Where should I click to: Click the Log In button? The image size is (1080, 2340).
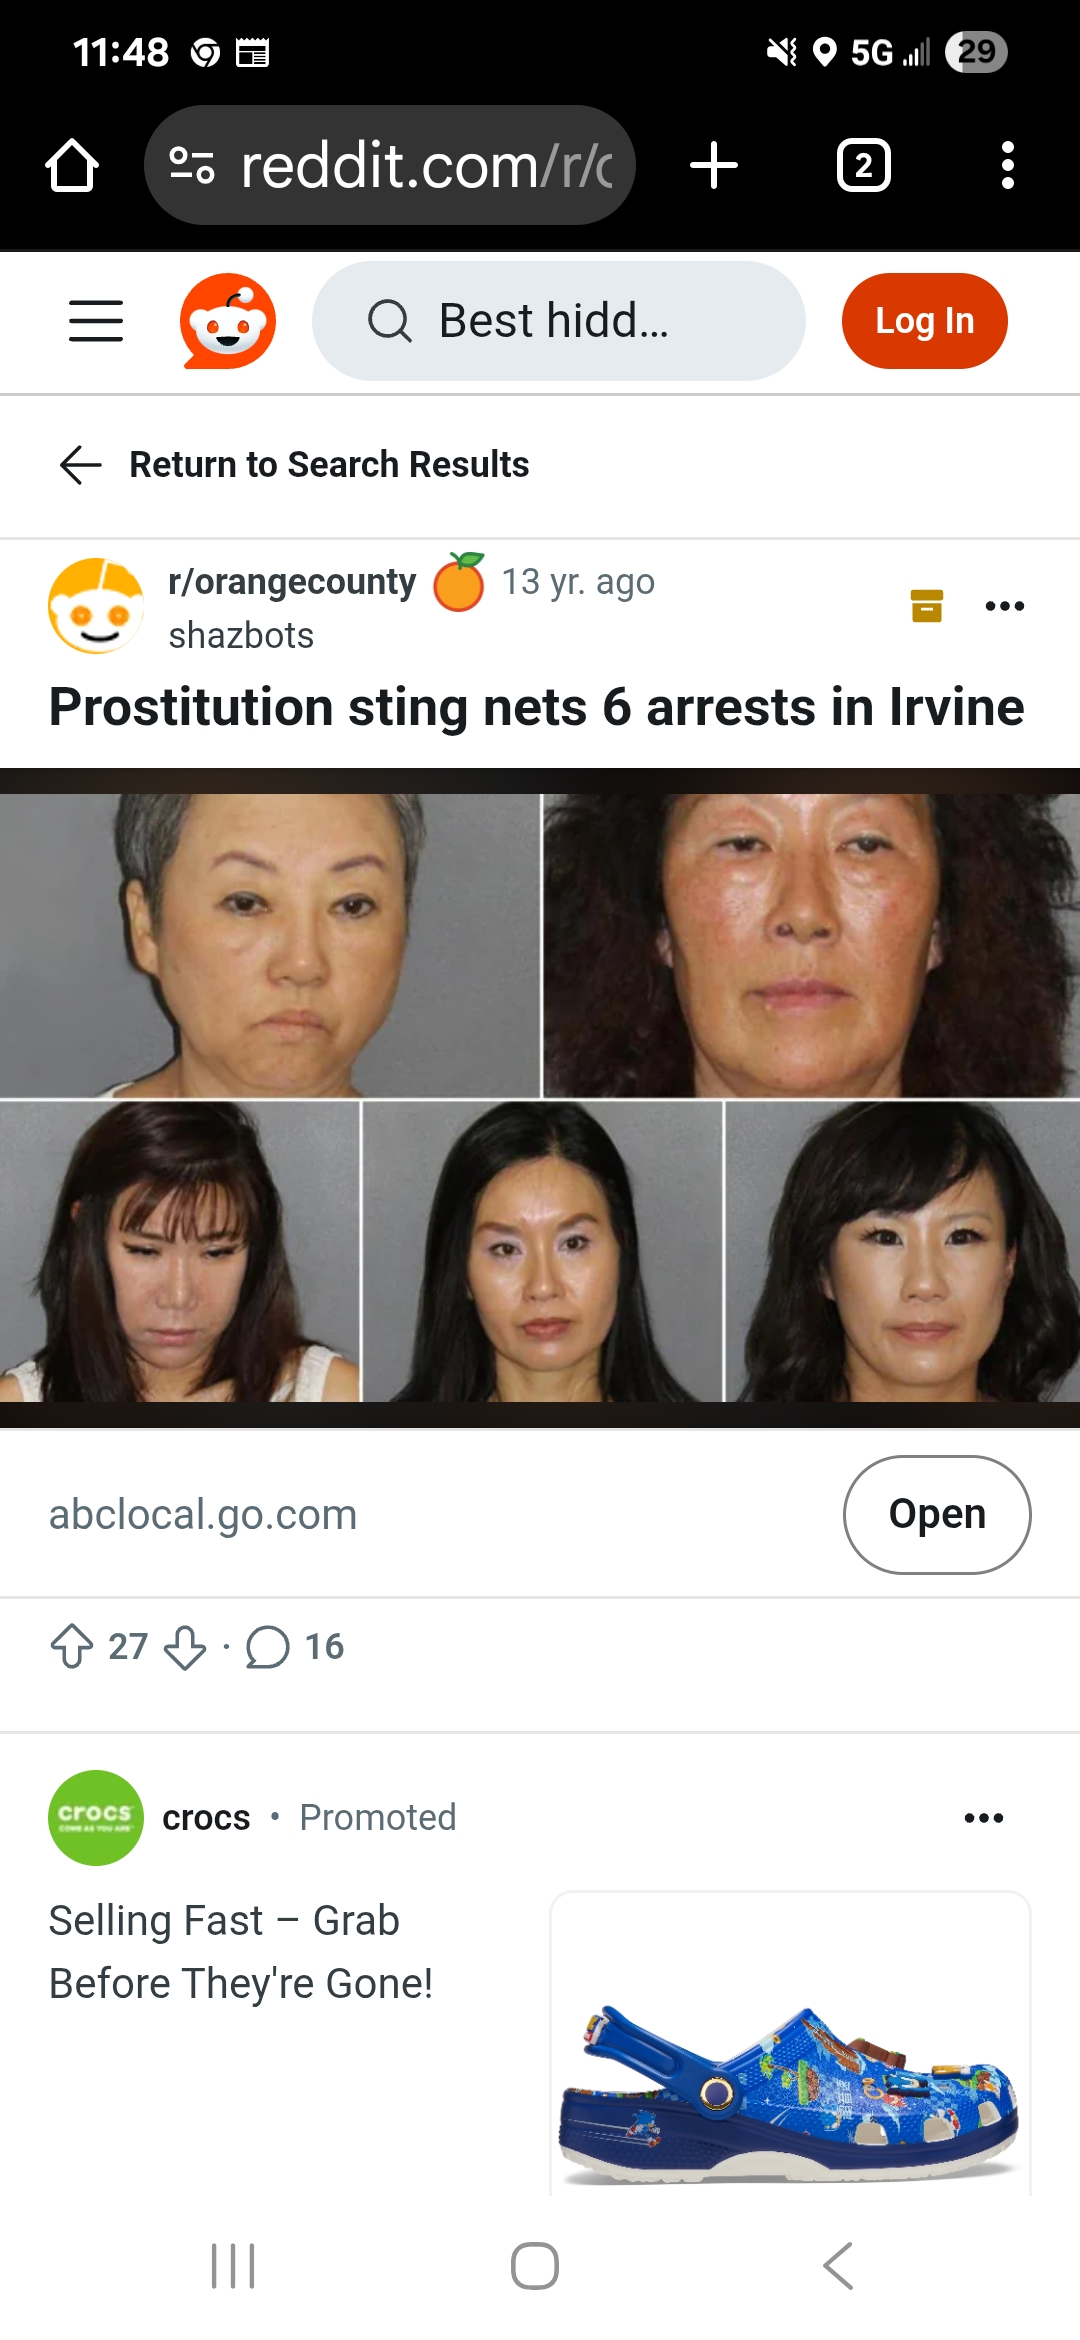925,321
